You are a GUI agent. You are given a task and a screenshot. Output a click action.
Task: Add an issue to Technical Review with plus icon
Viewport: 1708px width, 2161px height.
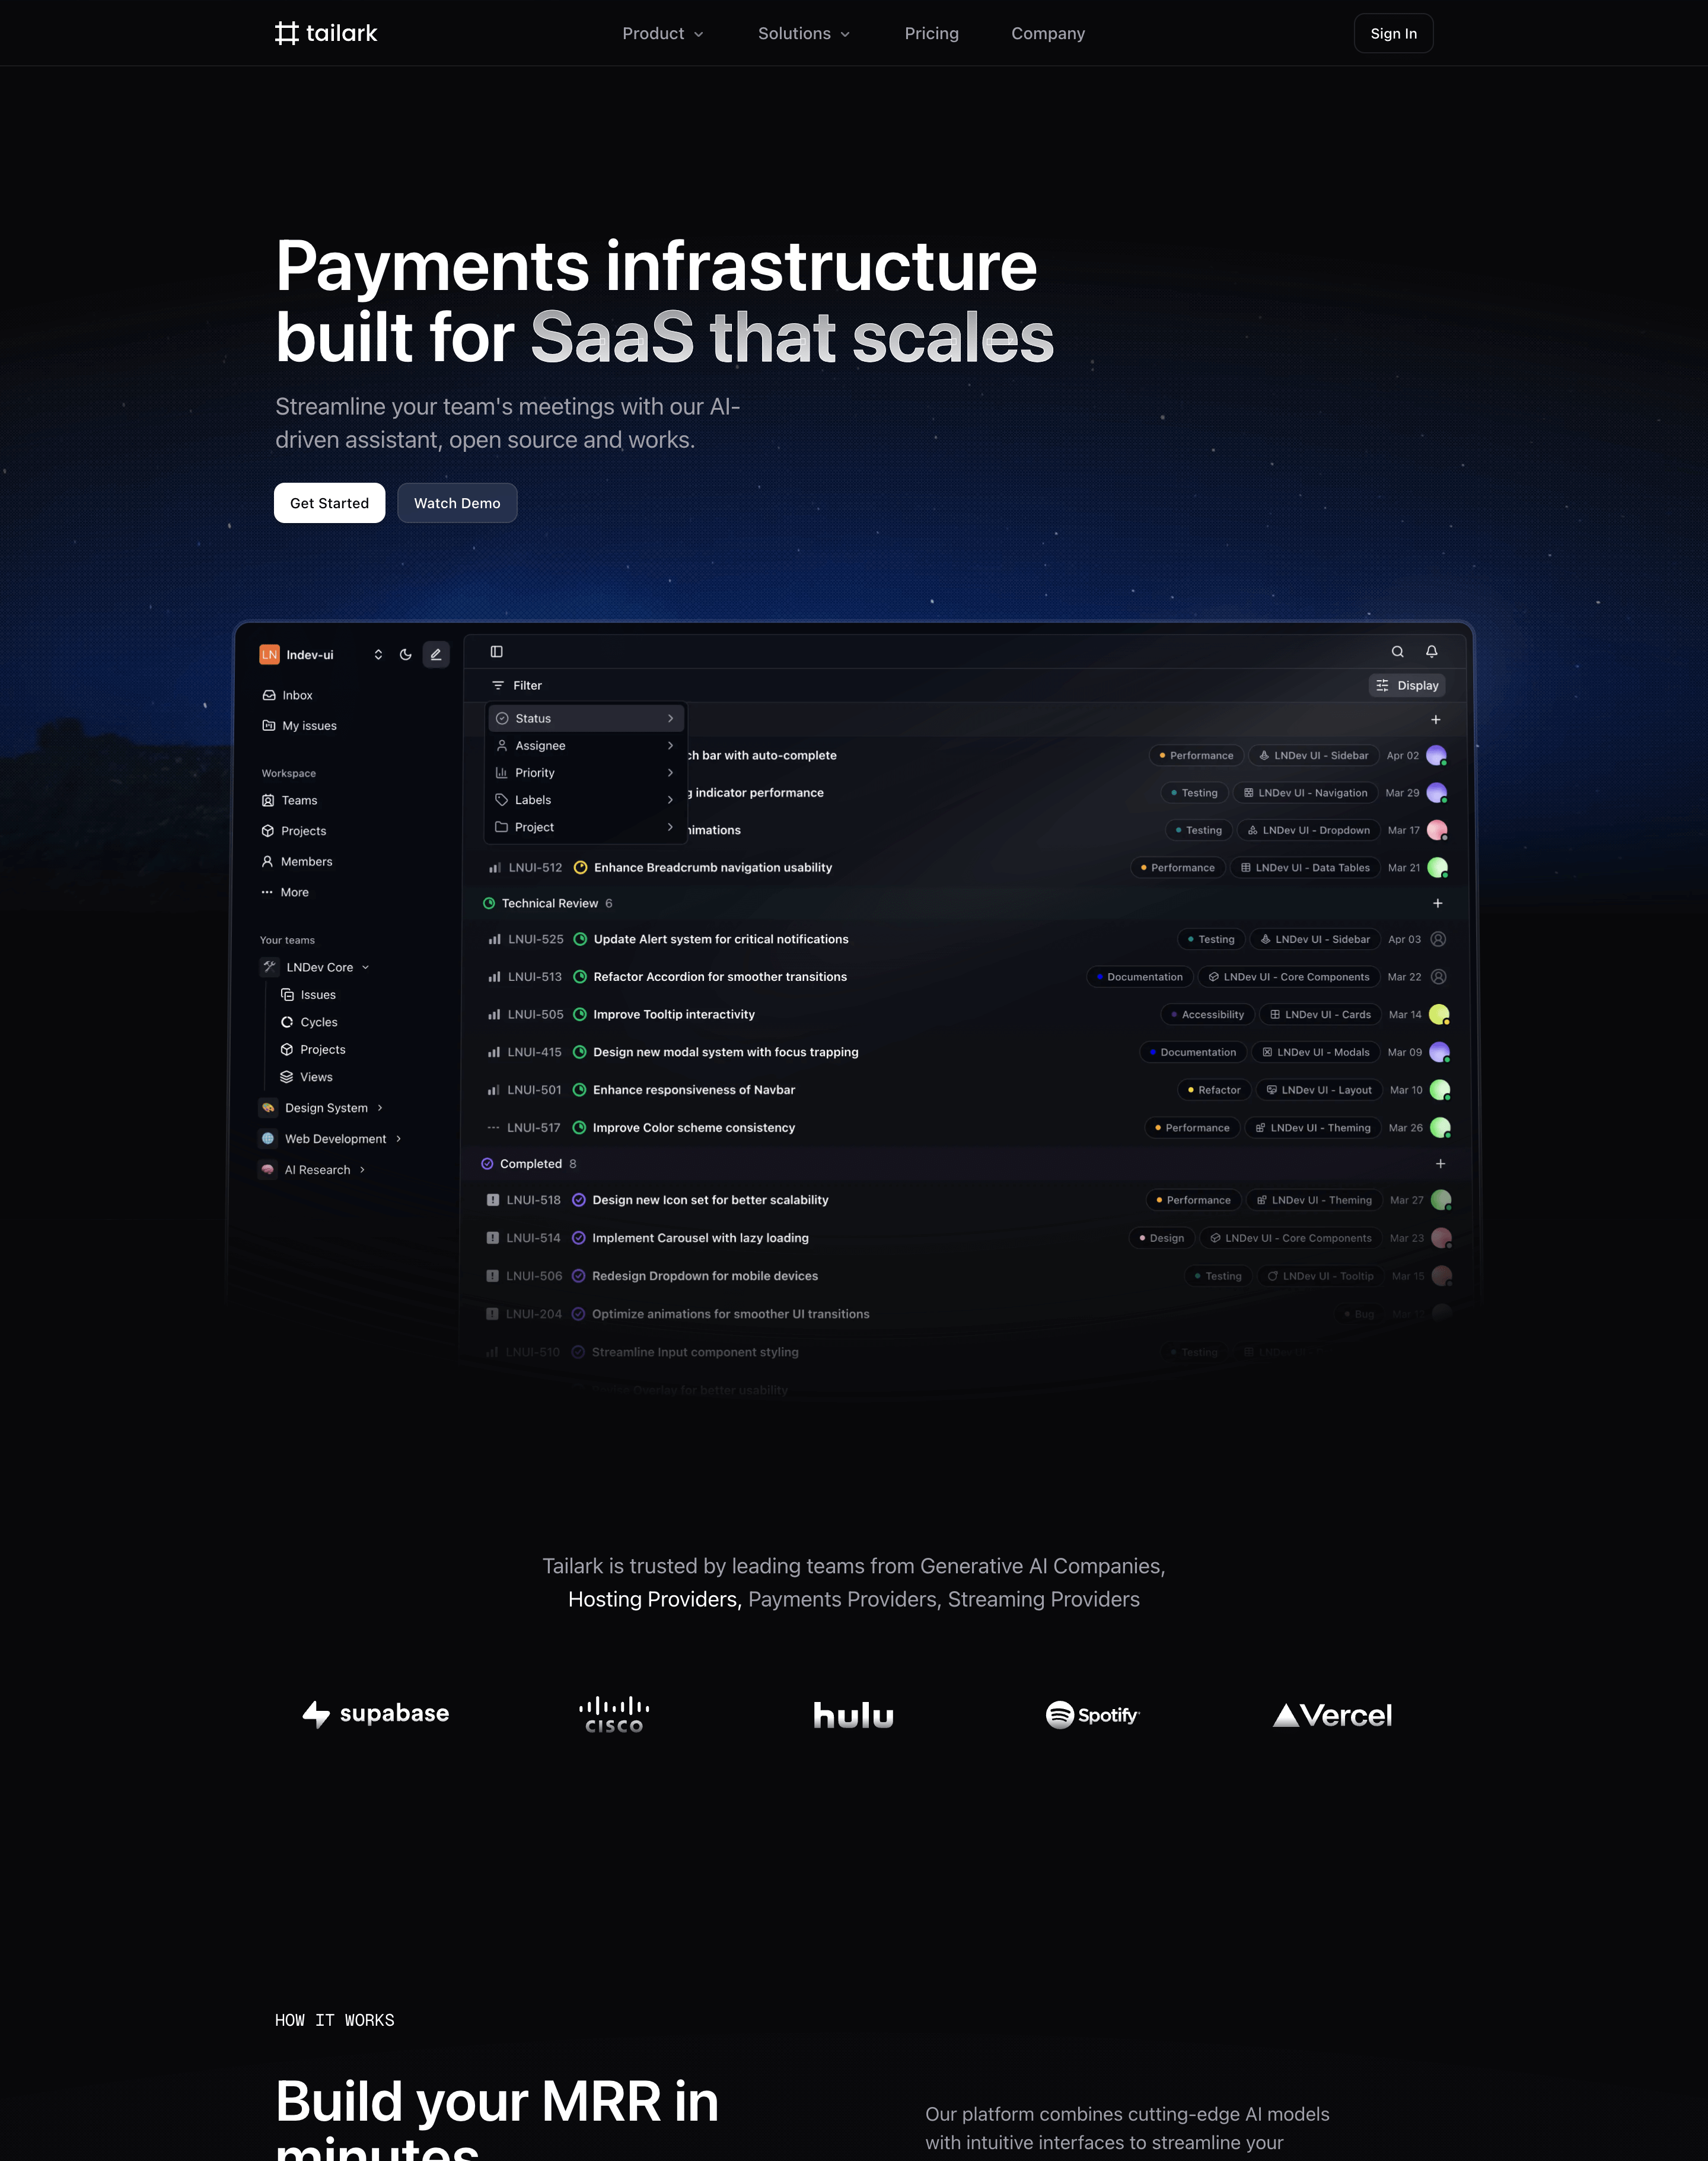(x=1437, y=902)
